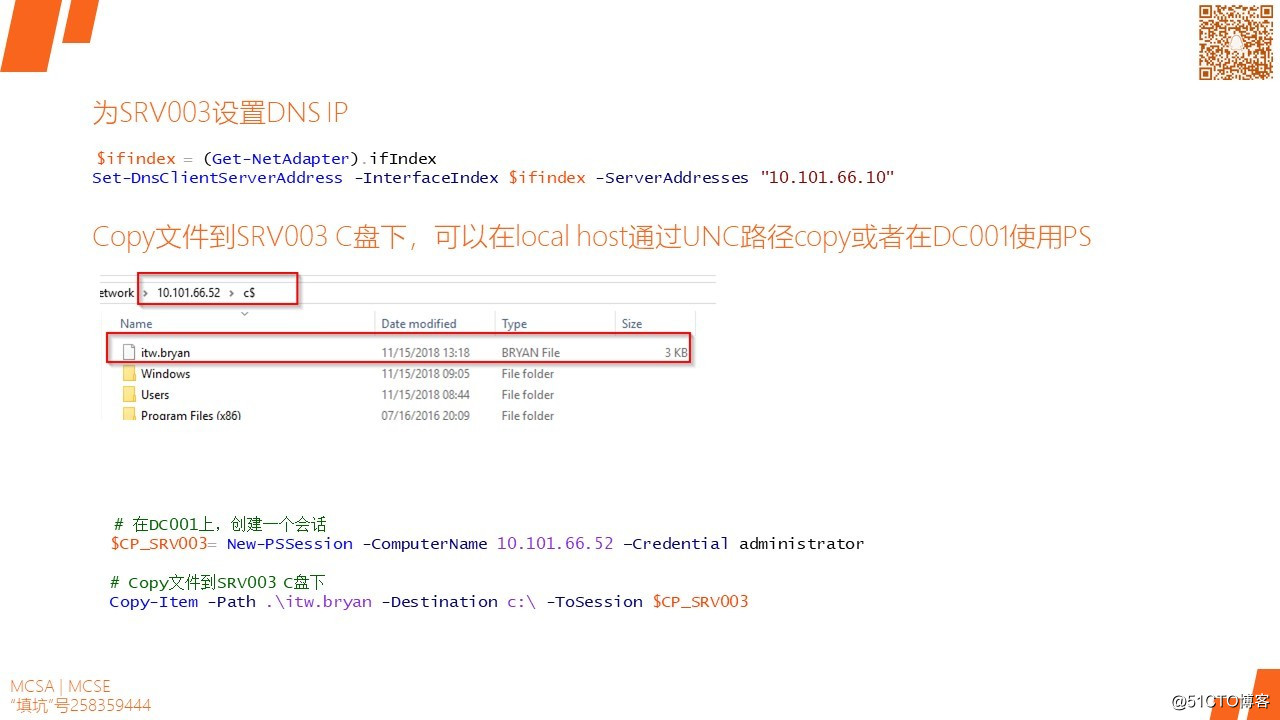The height and width of the screenshot is (720, 1280).
Task: Select the Windows folder name
Action: (165, 373)
